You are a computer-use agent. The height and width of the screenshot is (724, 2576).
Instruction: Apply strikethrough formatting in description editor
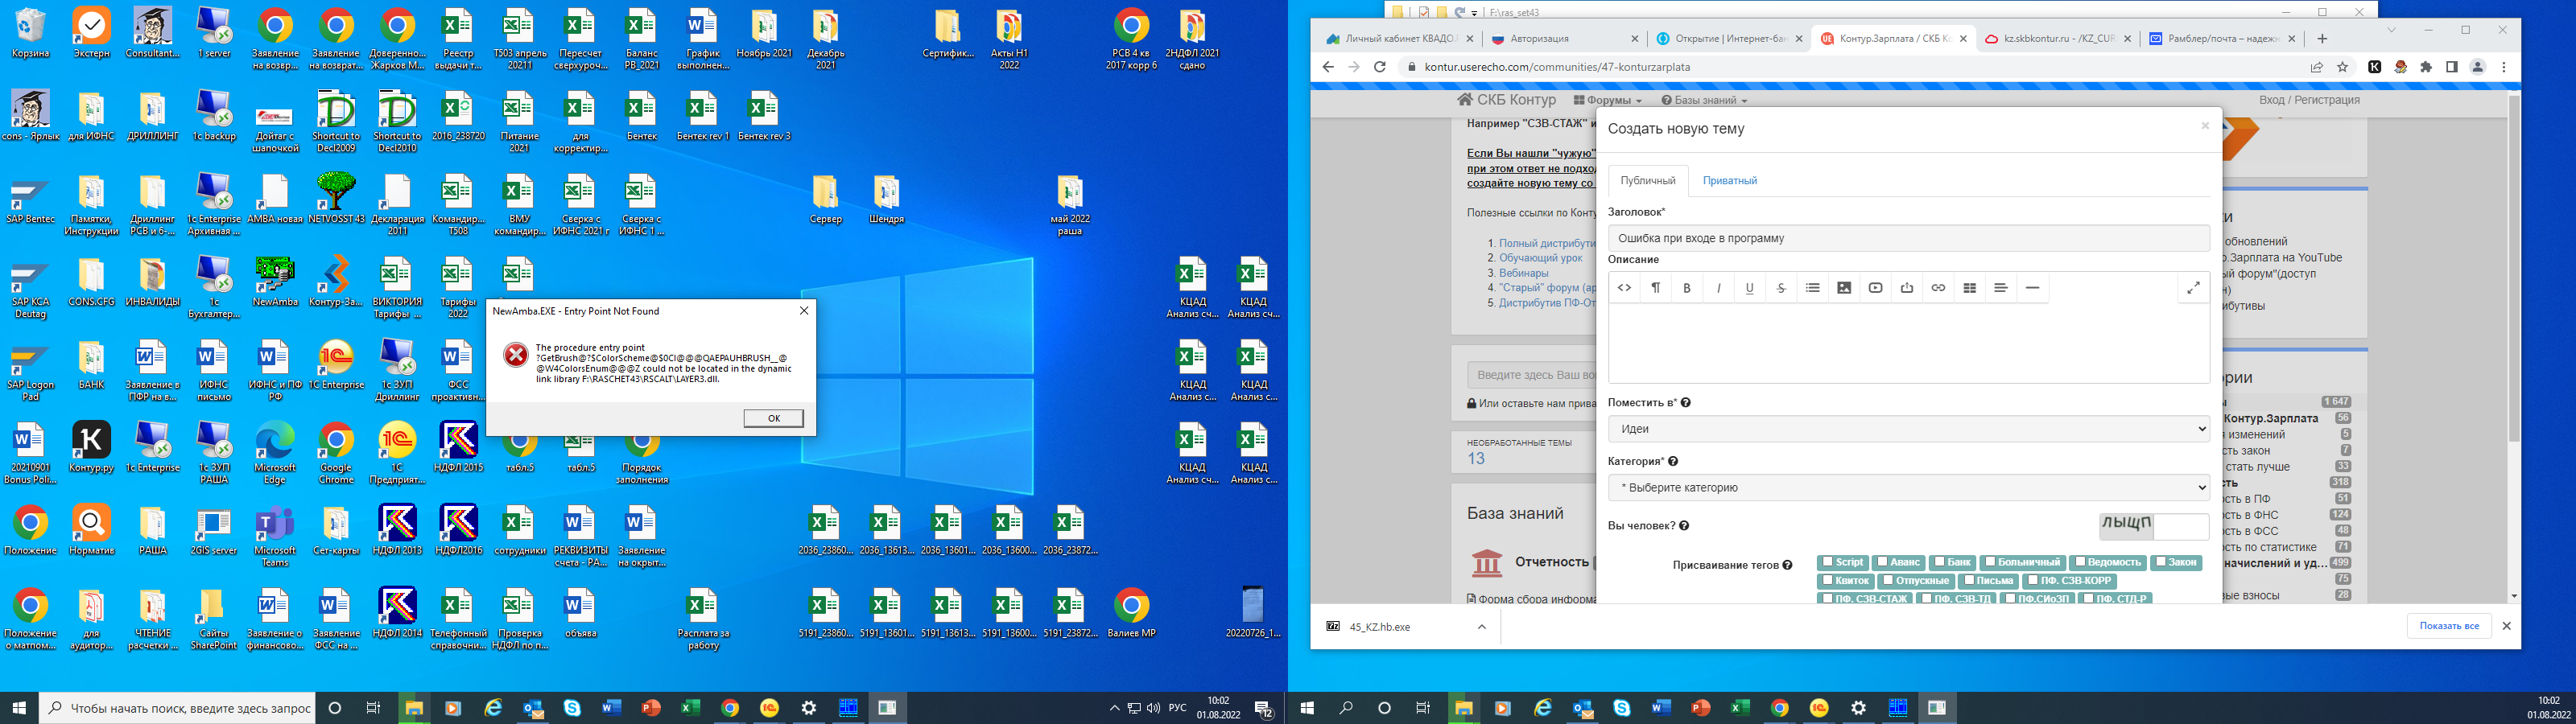point(1781,288)
